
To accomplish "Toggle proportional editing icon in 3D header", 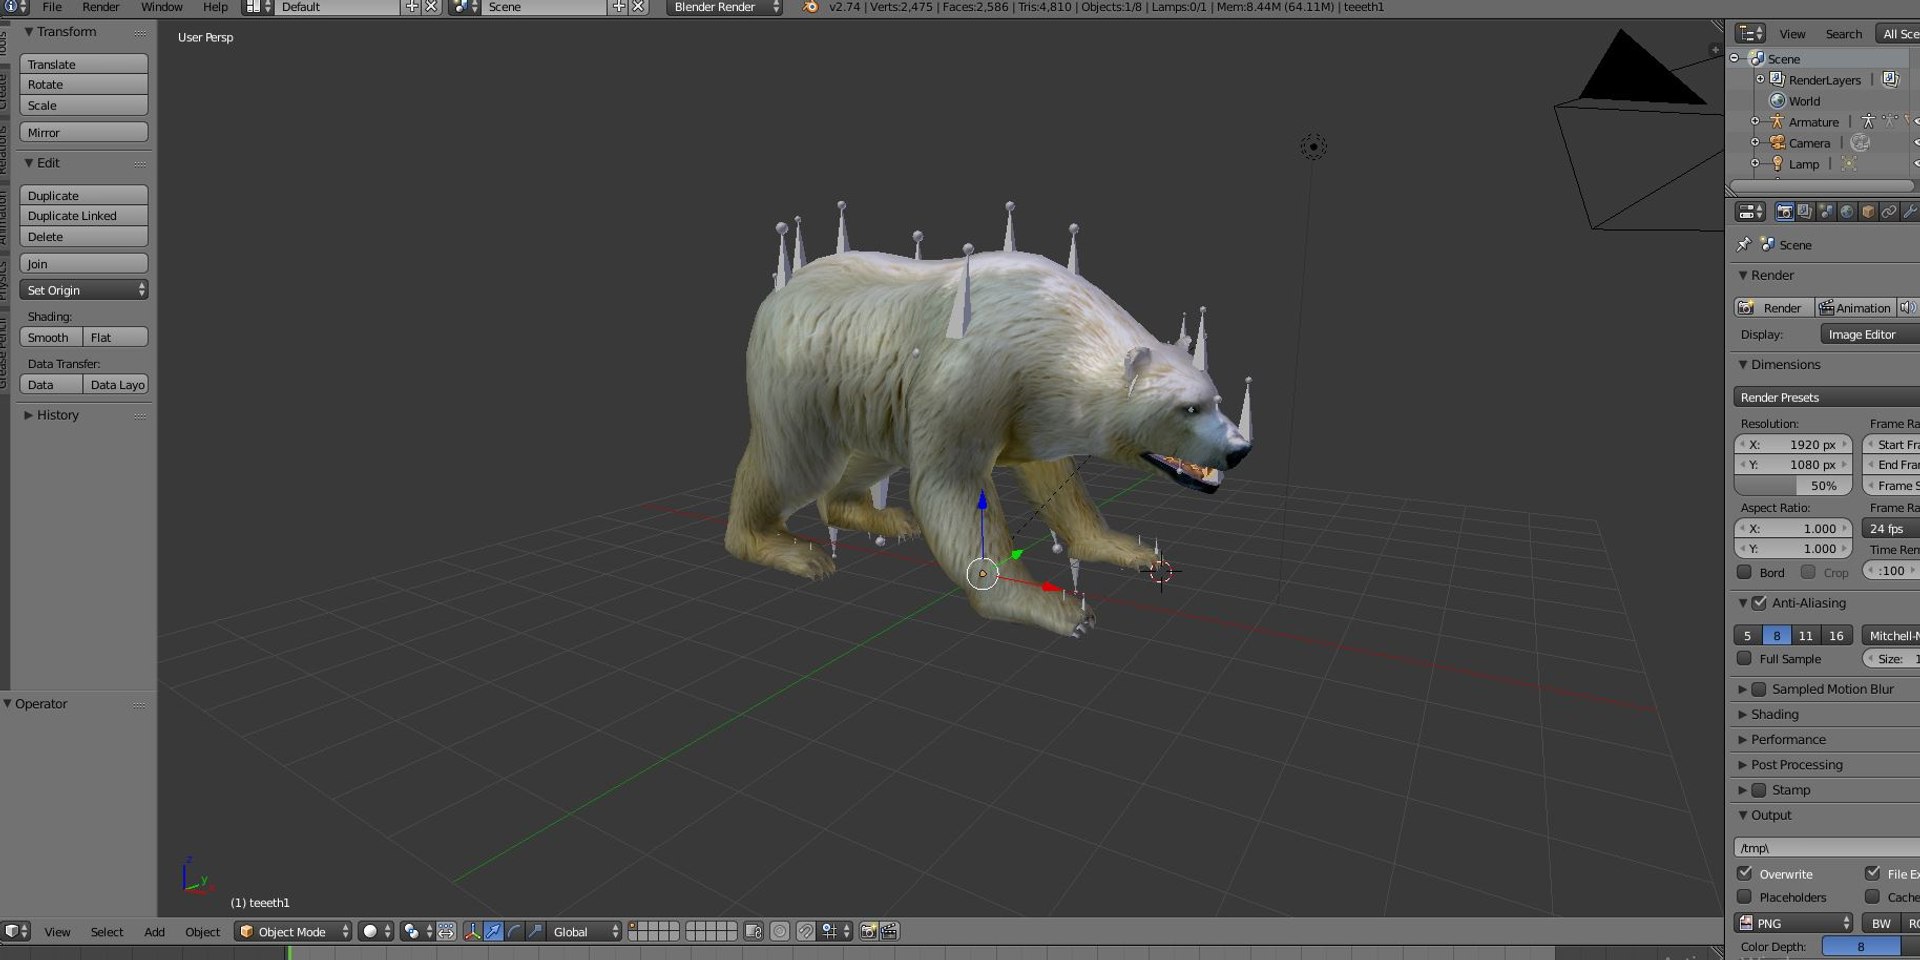I will point(780,932).
